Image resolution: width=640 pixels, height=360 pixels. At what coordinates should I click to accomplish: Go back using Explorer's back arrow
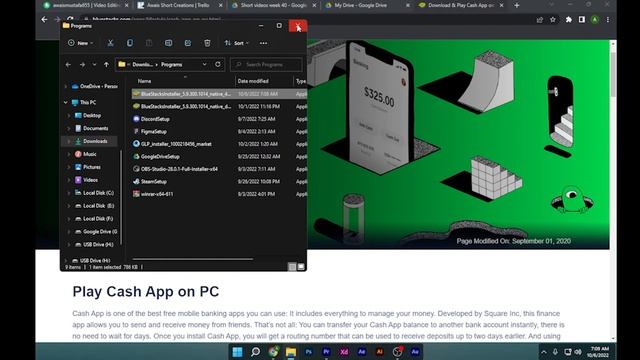68,64
